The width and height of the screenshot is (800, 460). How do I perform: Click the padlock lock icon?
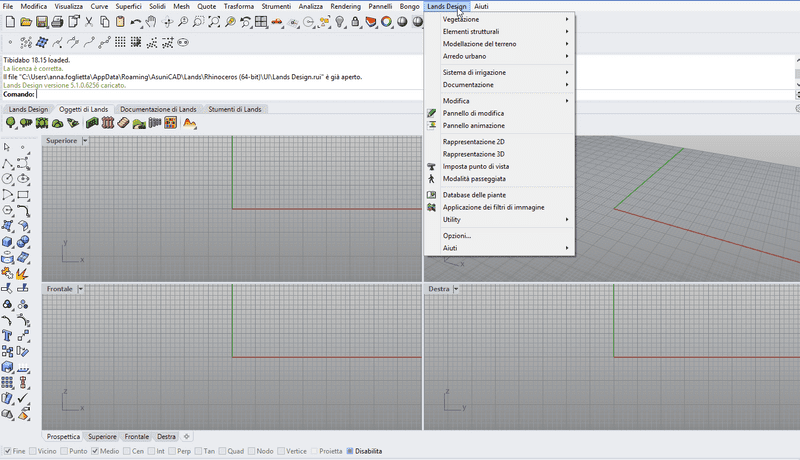(x=355, y=21)
